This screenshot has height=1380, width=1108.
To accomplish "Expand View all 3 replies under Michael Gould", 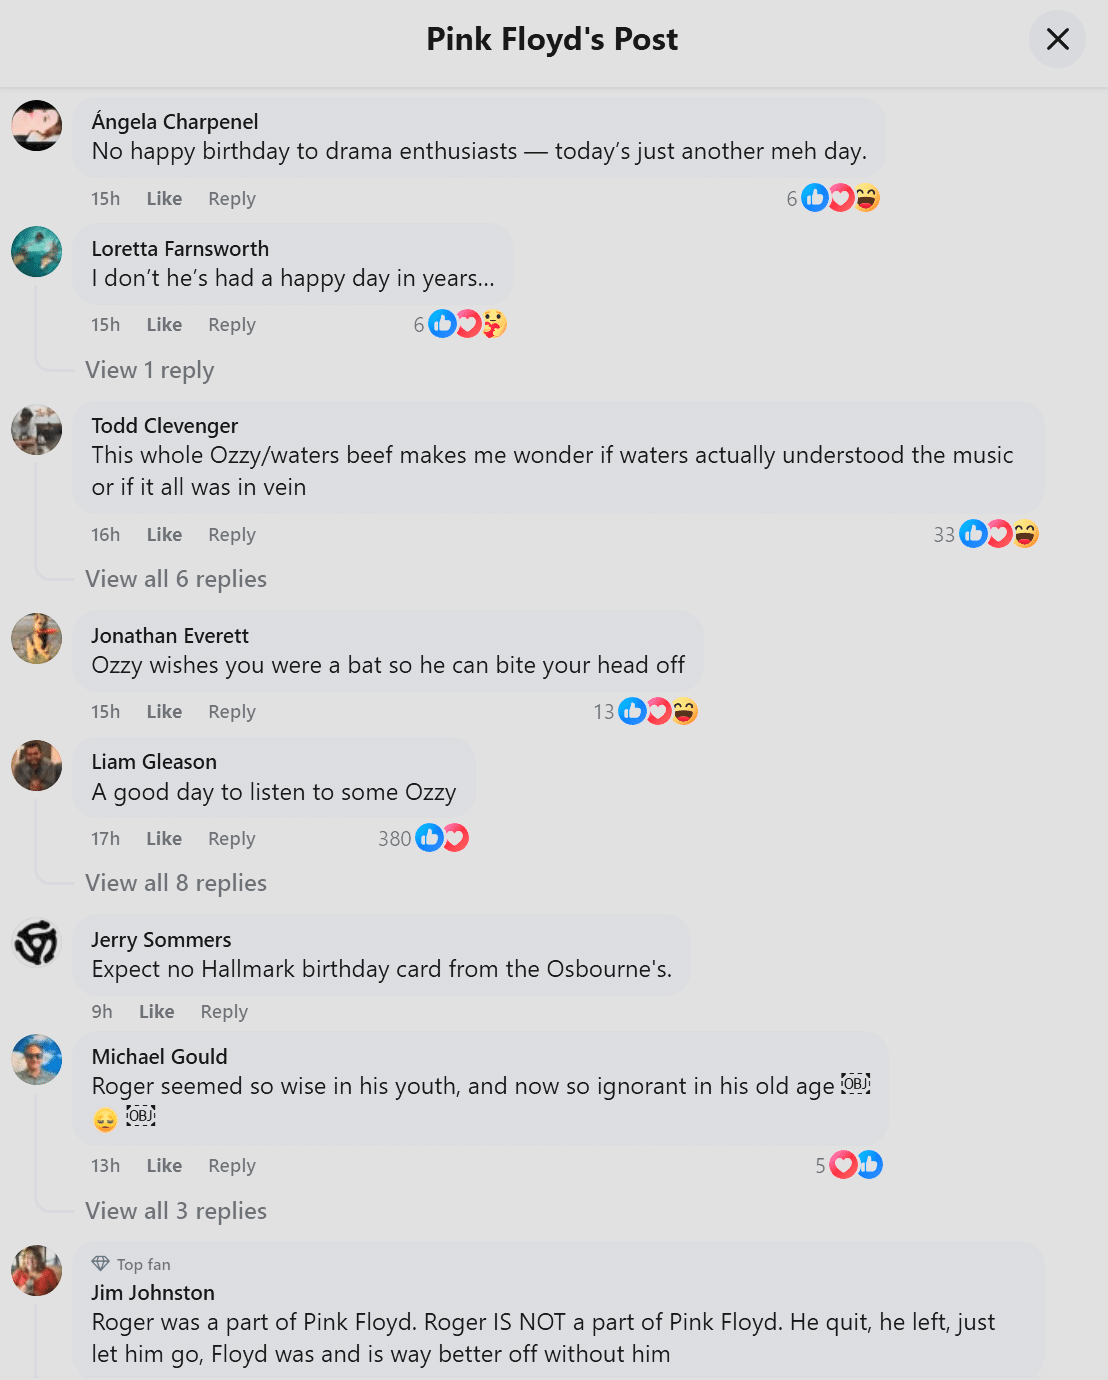I will point(176,1211).
